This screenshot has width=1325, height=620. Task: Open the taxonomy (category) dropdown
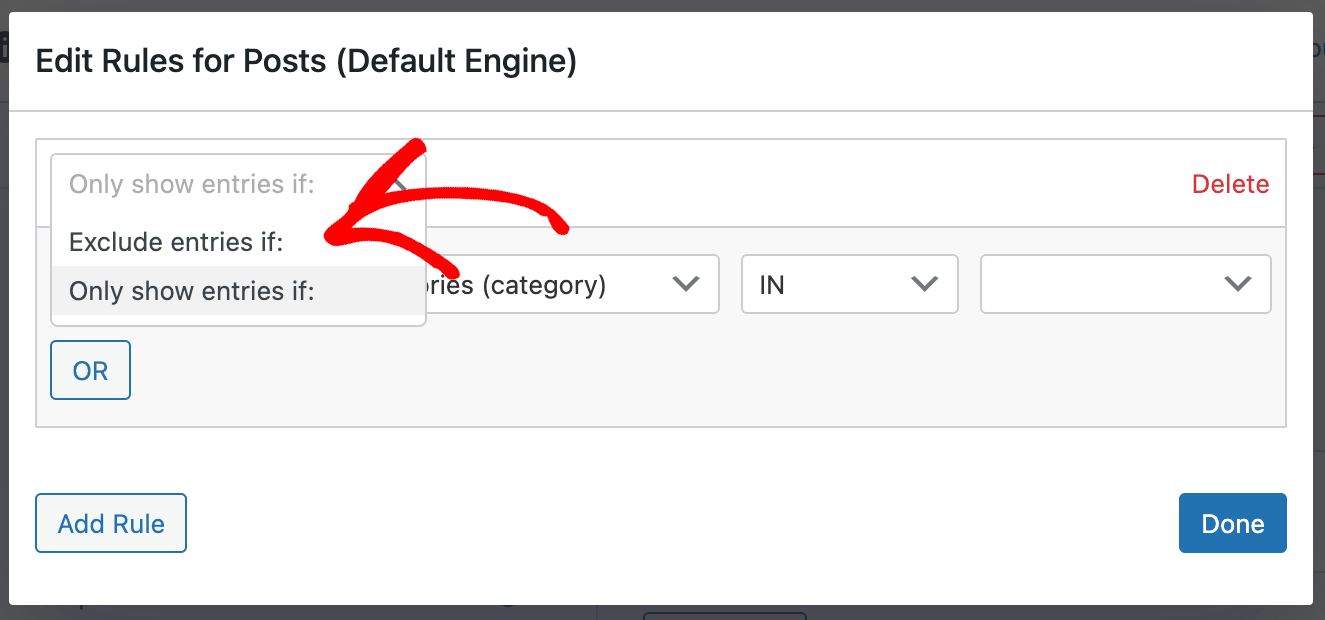(572, 284)
